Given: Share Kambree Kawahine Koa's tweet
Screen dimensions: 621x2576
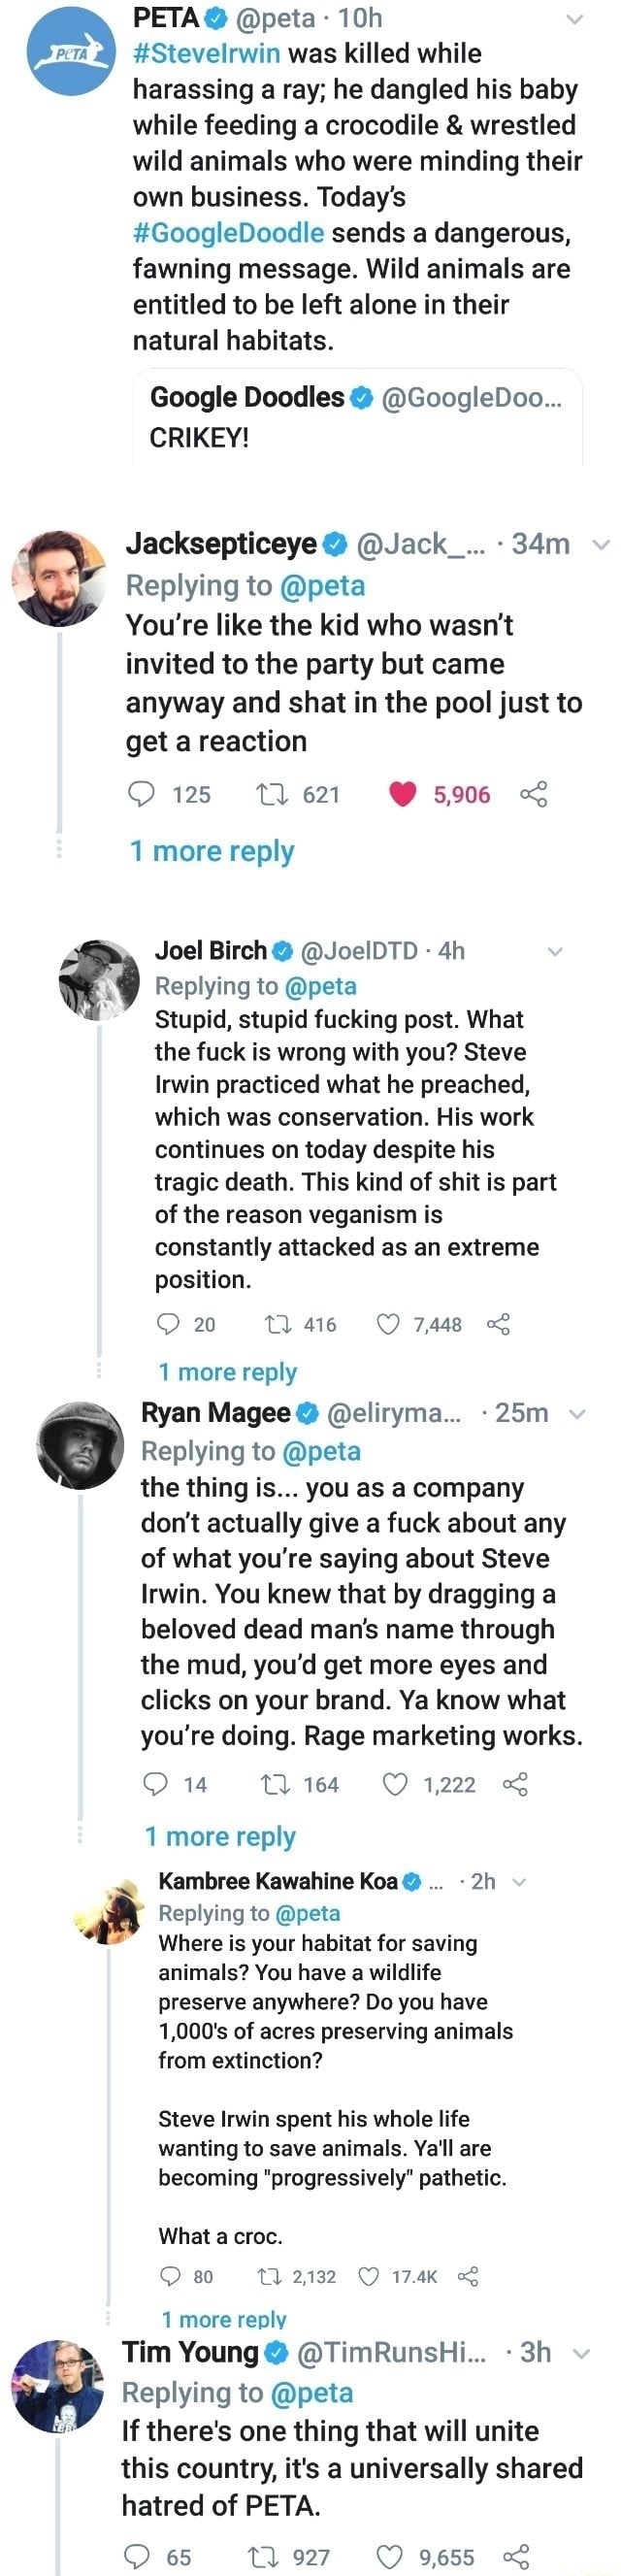Looking at the screenshot, I should click(x=468, y=2276).
